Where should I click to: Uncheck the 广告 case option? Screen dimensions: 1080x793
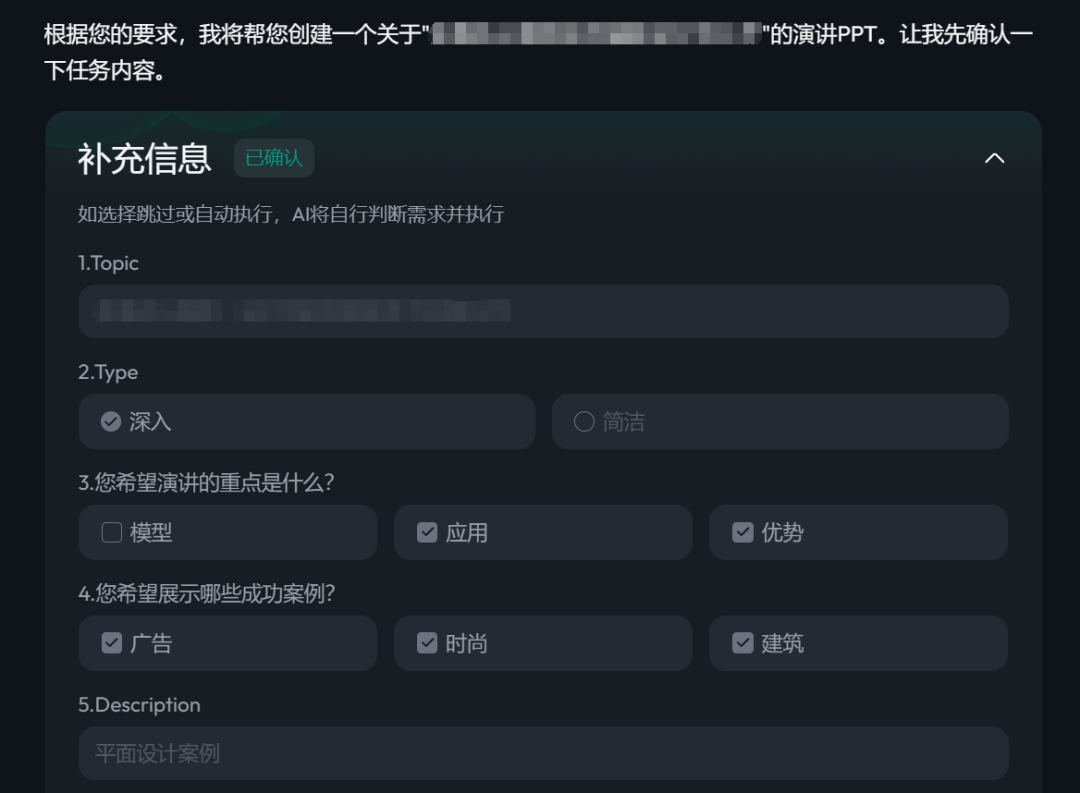pyautogui.click(x=112, y=643)
